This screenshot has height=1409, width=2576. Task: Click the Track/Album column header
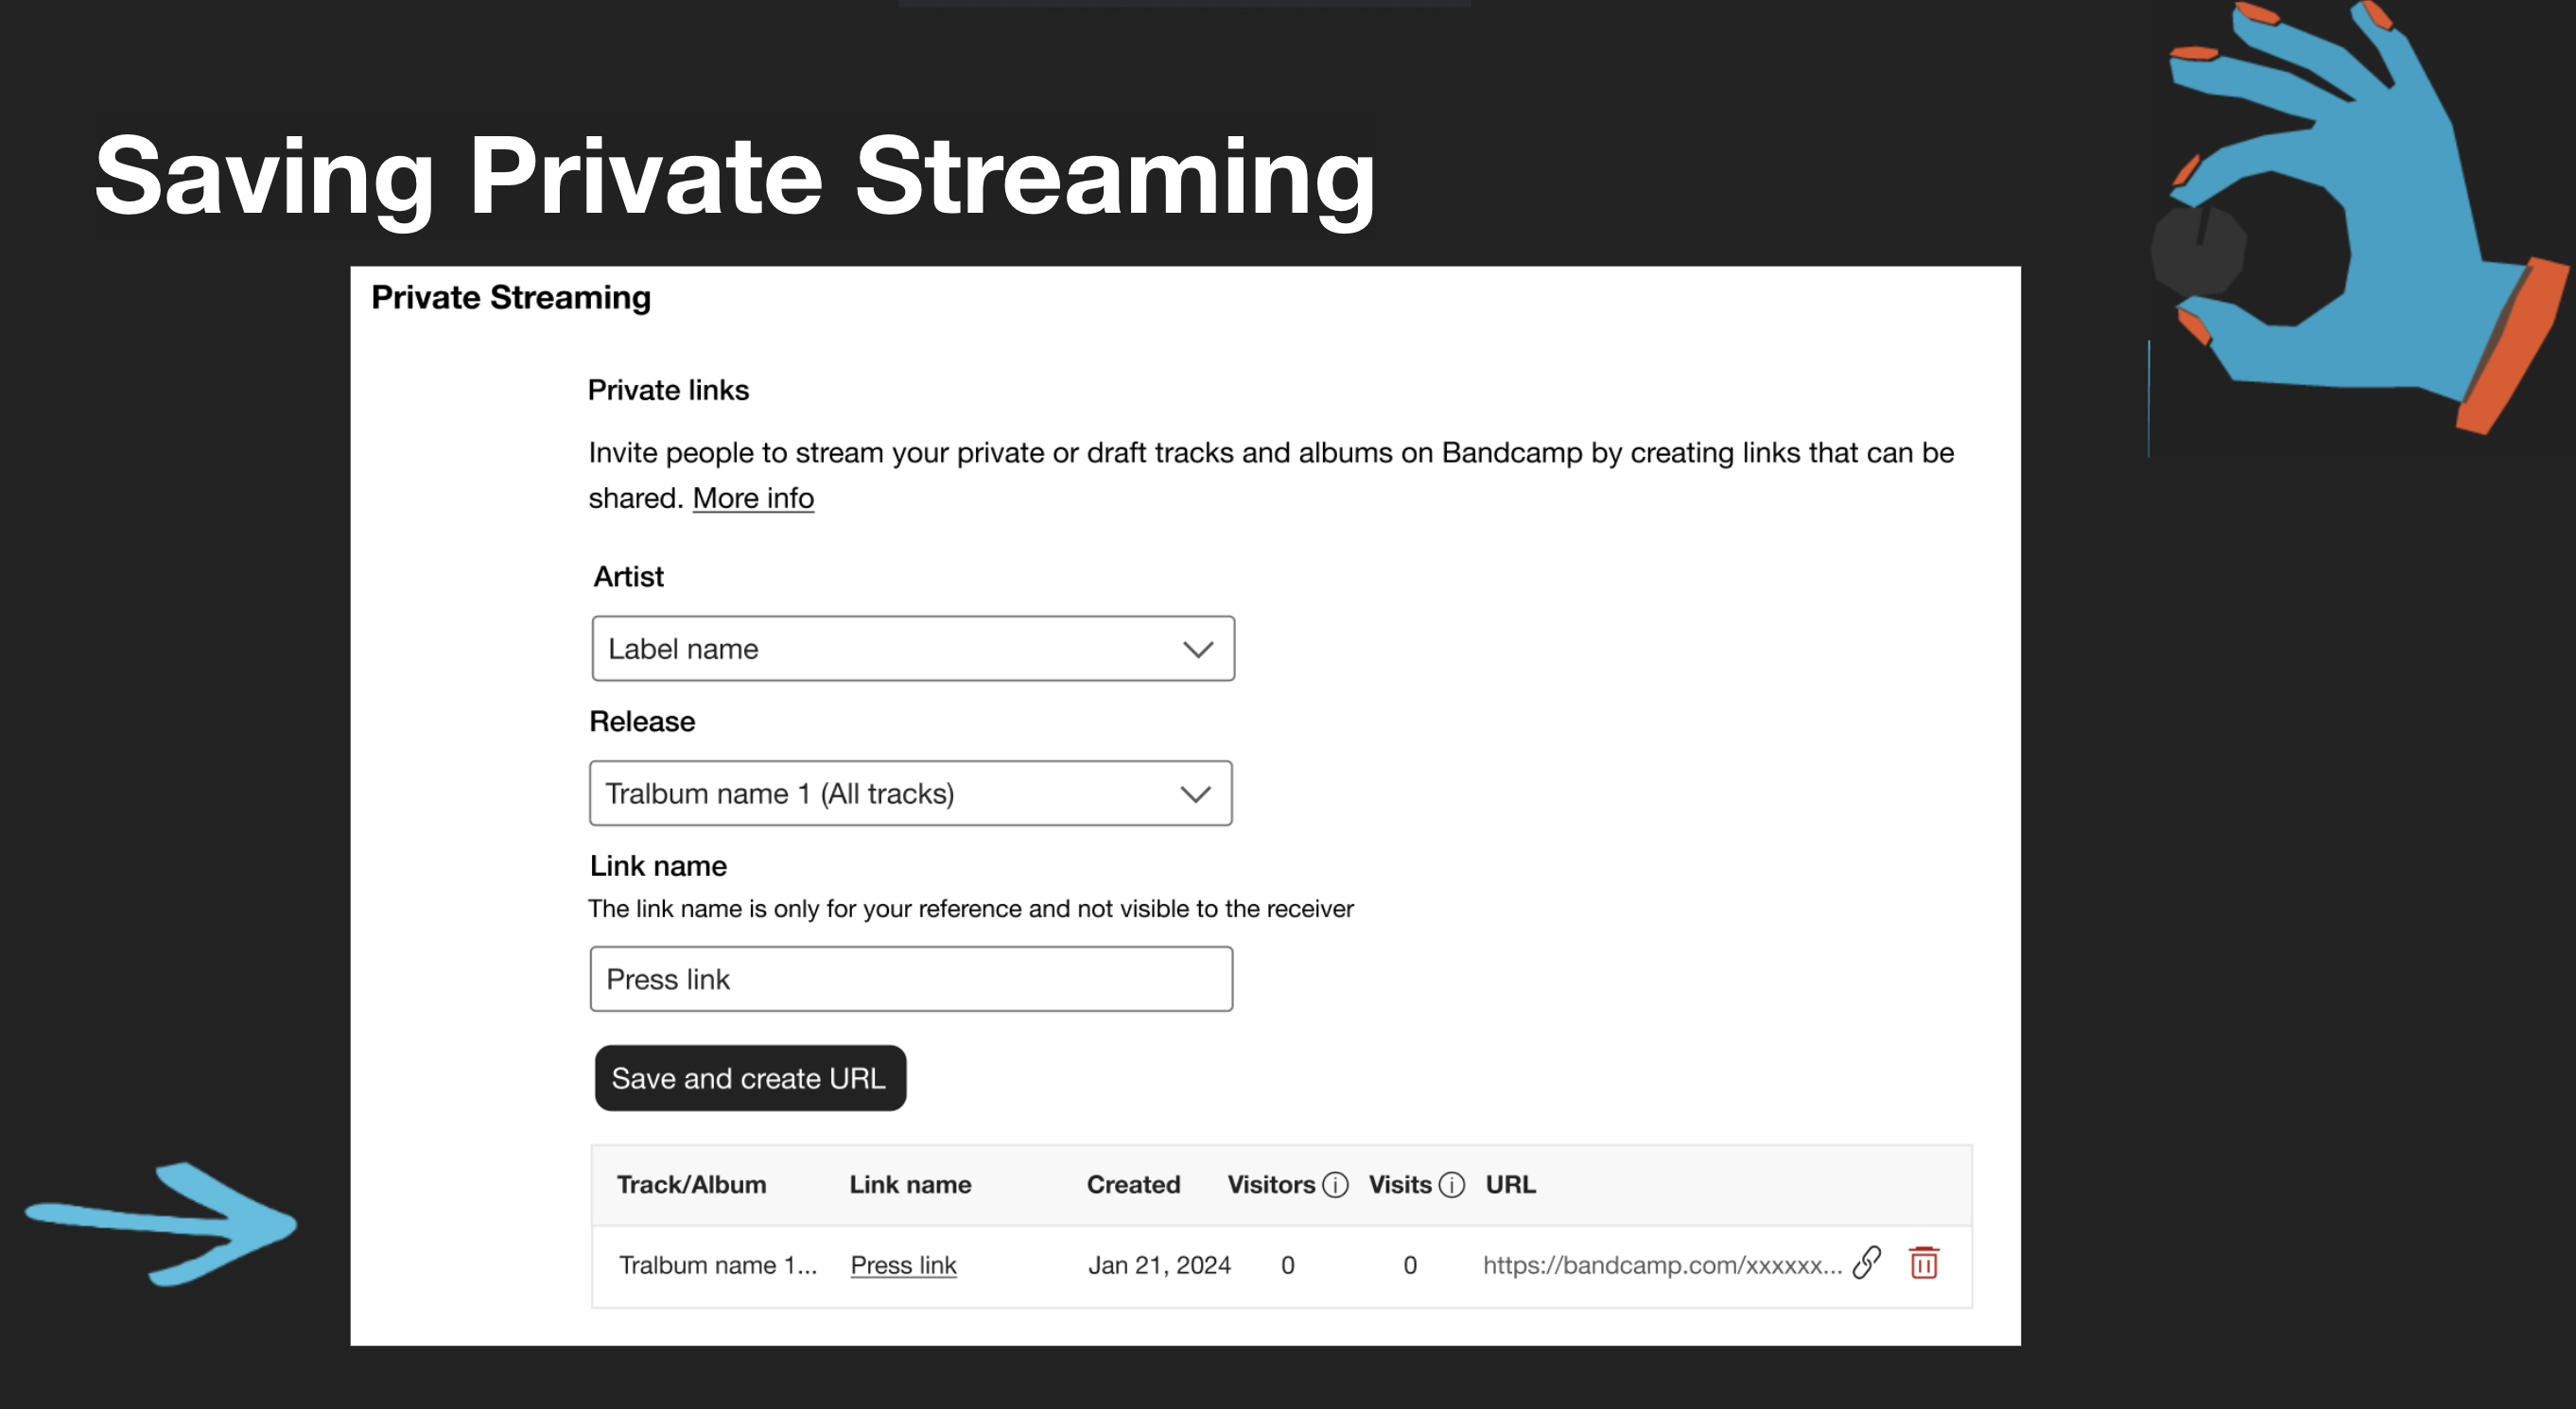click(x=691, y=1184)
